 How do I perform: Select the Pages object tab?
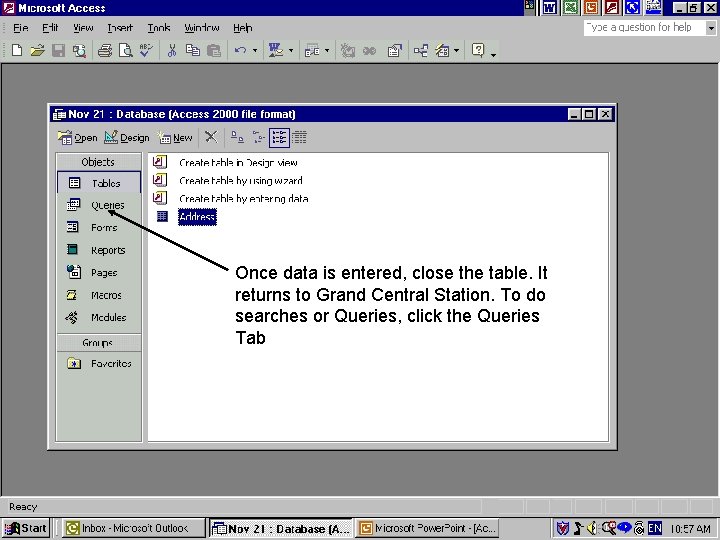tap(99, 272)
